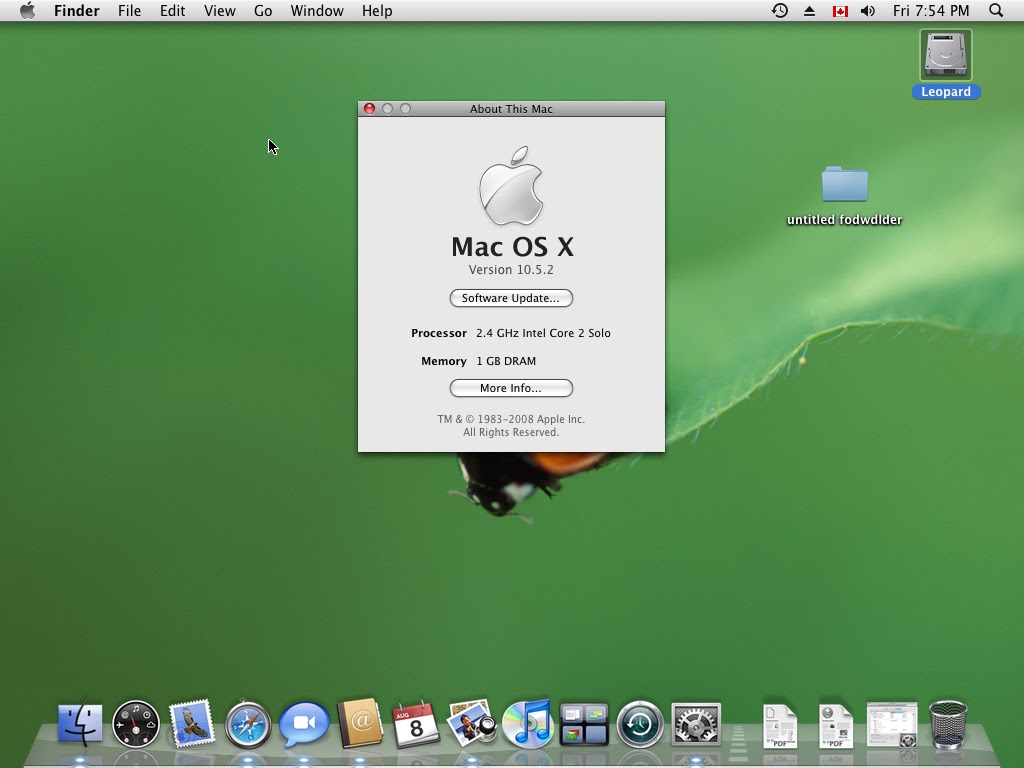Open Finder from the Dock
Viewport: 1024px width, 768px height.
click(80, 724)
